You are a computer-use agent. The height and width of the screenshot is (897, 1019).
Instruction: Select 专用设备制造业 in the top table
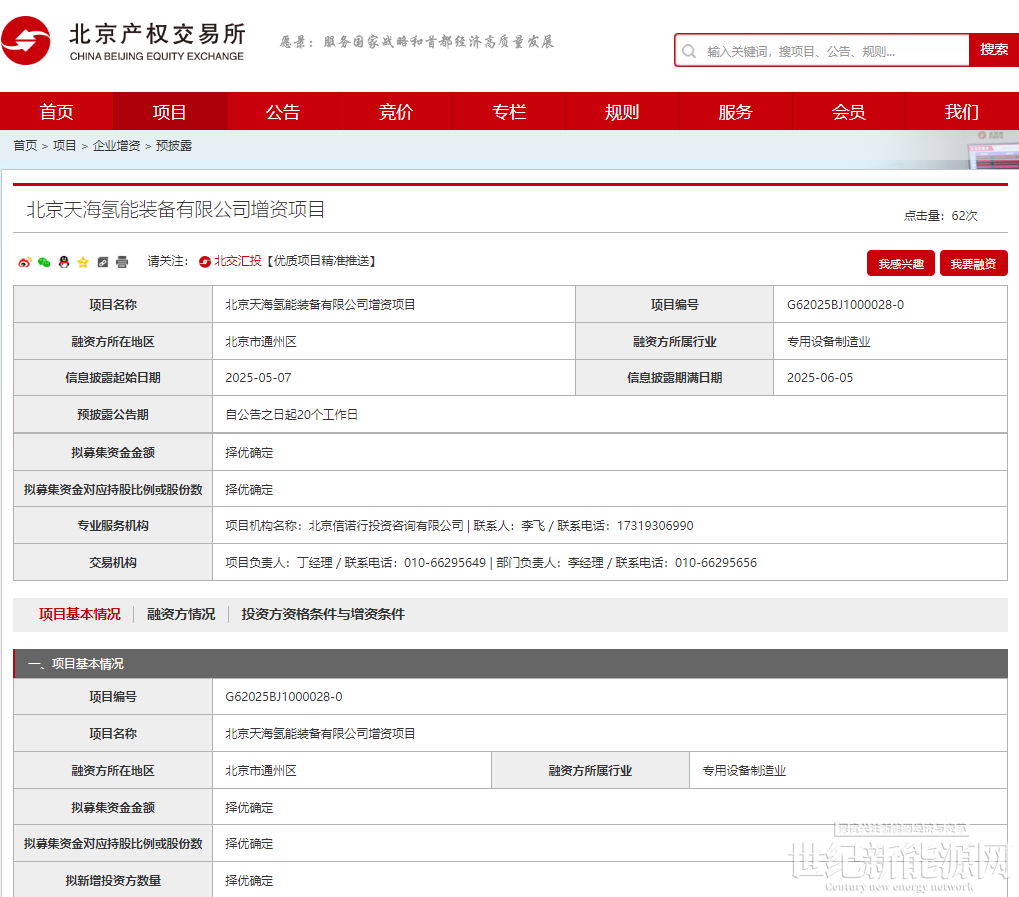(829, 341)
